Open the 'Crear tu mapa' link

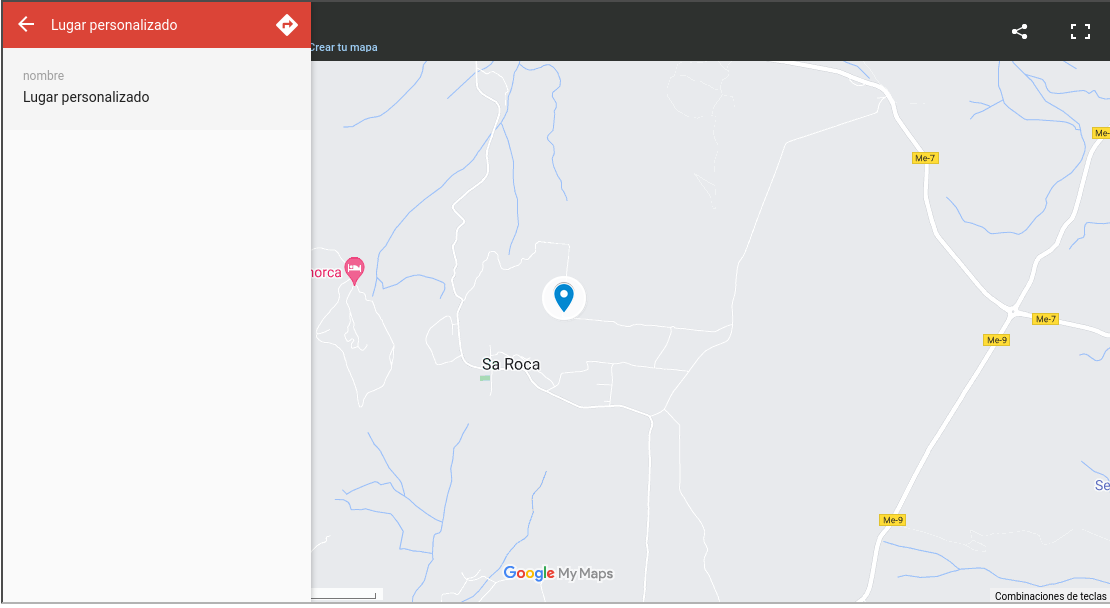[344, 47]
